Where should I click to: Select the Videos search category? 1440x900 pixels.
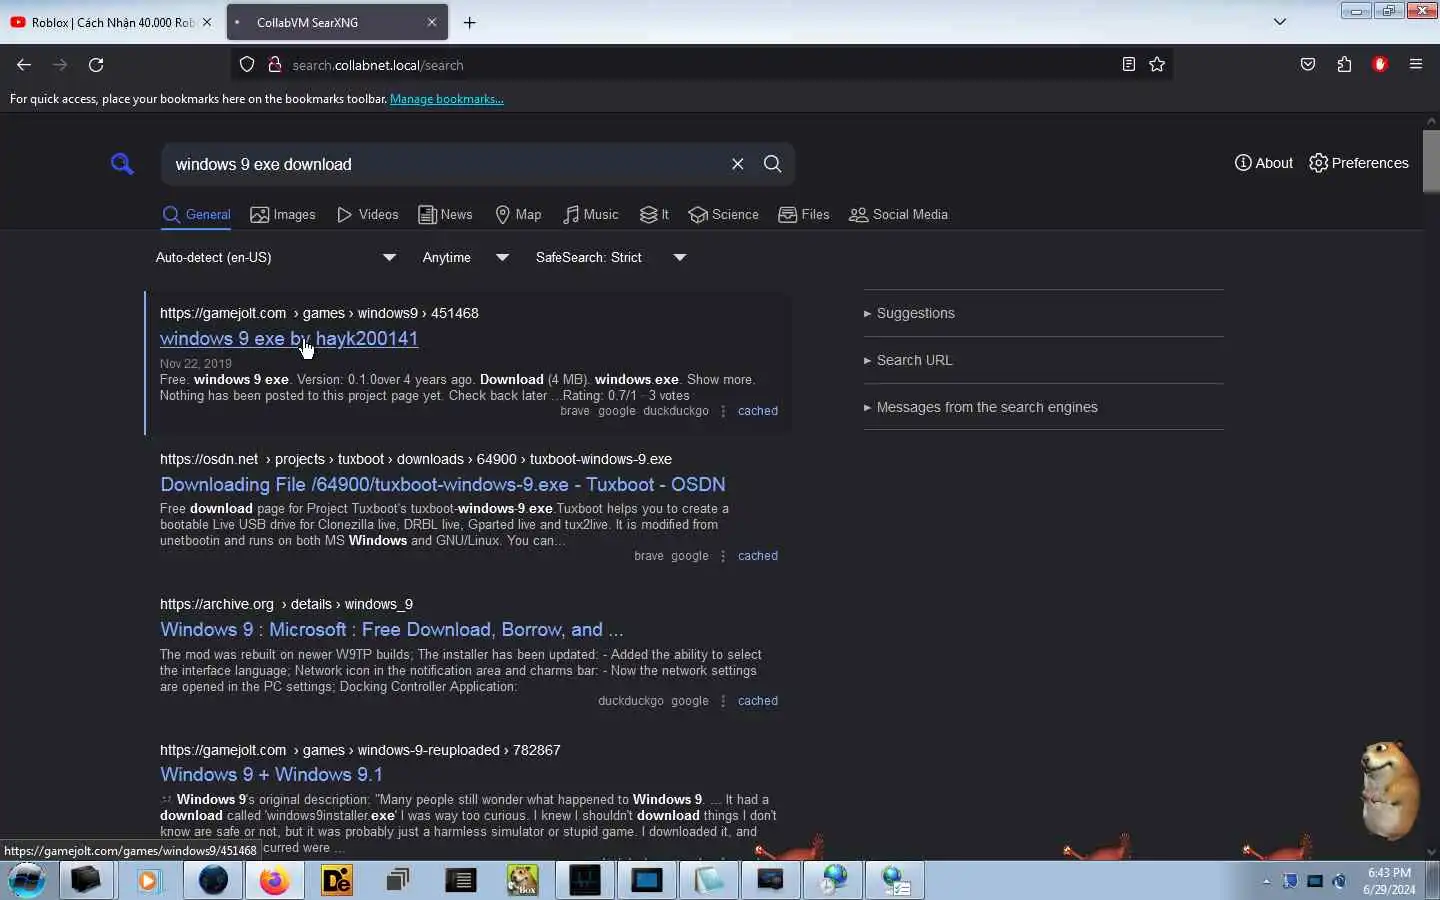coord(368,215)
